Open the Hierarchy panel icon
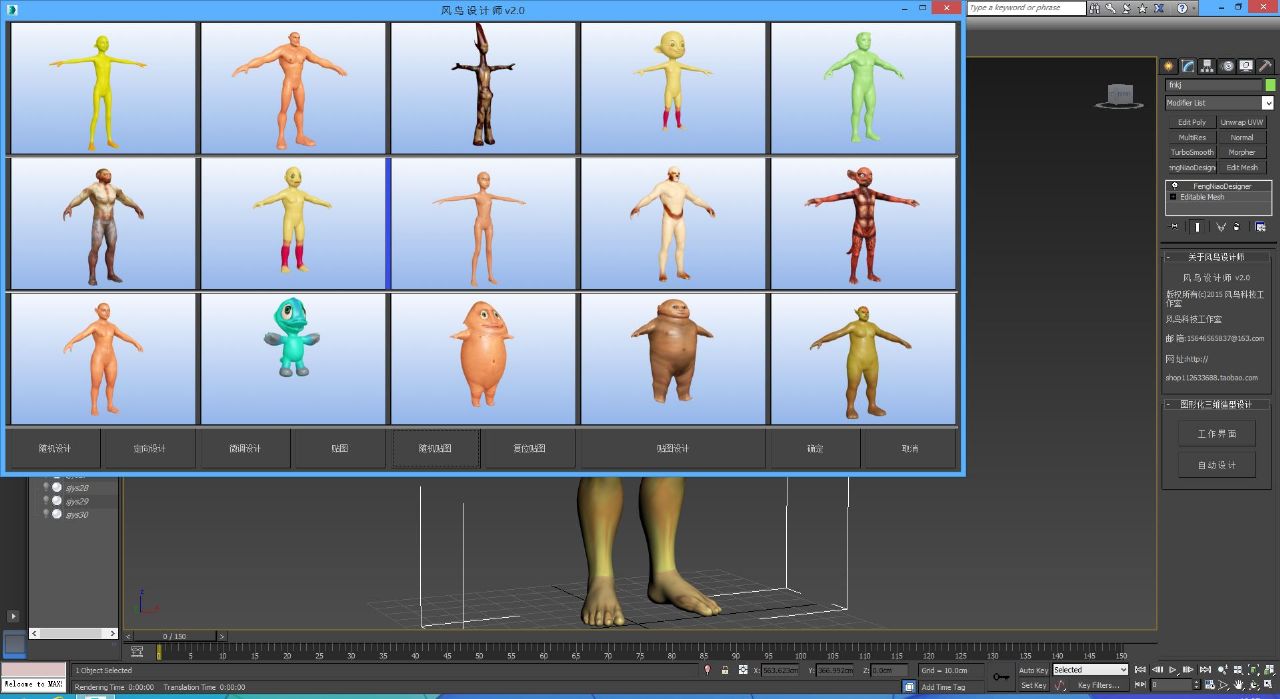Screen dimensions: 1280x699 [x=1207, y=66]
